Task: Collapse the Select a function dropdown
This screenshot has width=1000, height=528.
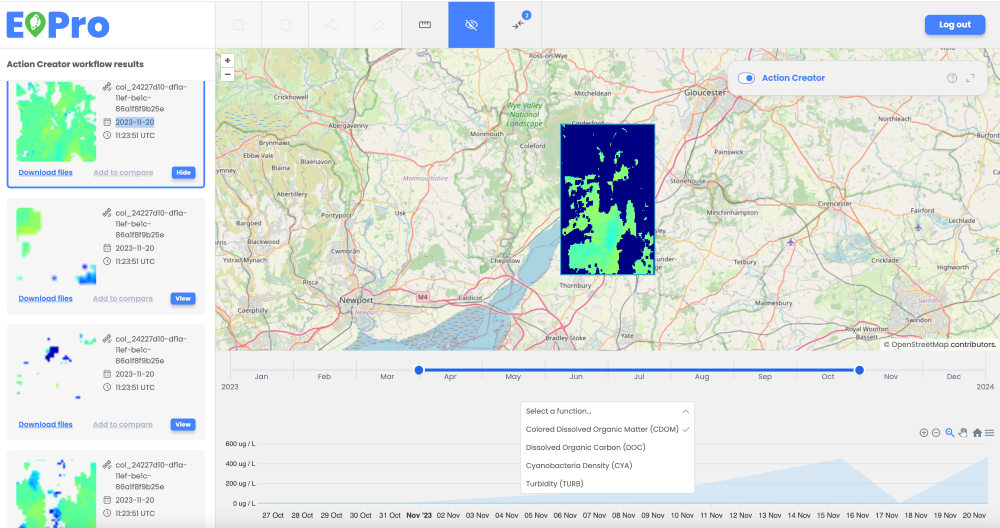Action: 685,411
